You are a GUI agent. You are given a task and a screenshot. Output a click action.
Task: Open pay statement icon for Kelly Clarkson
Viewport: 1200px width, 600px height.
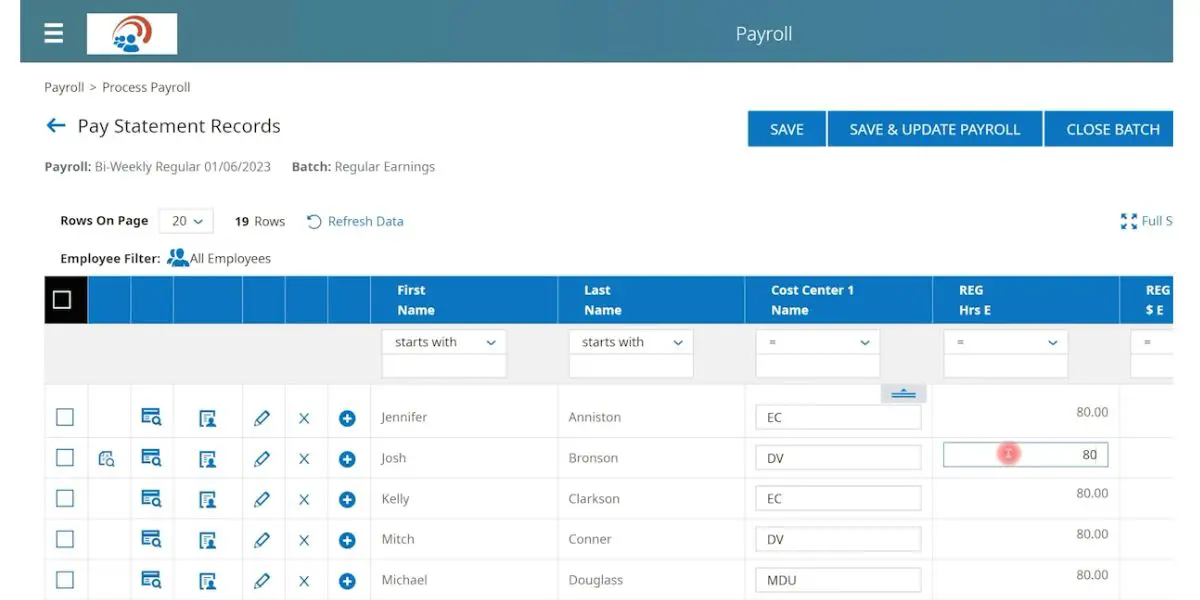[208, 499]
